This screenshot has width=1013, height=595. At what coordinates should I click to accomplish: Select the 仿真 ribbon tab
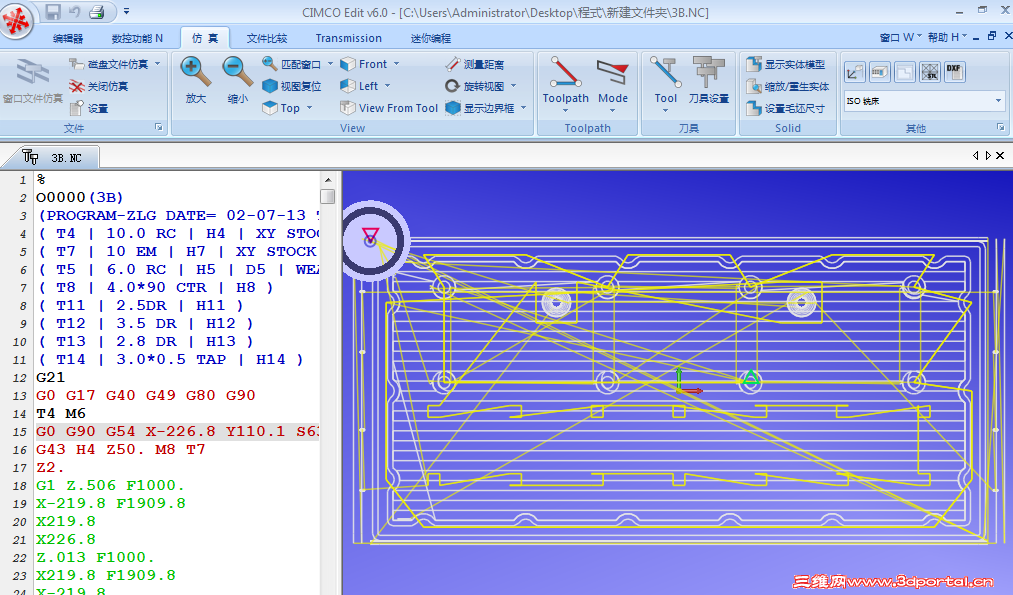click(x=205, y=38)
